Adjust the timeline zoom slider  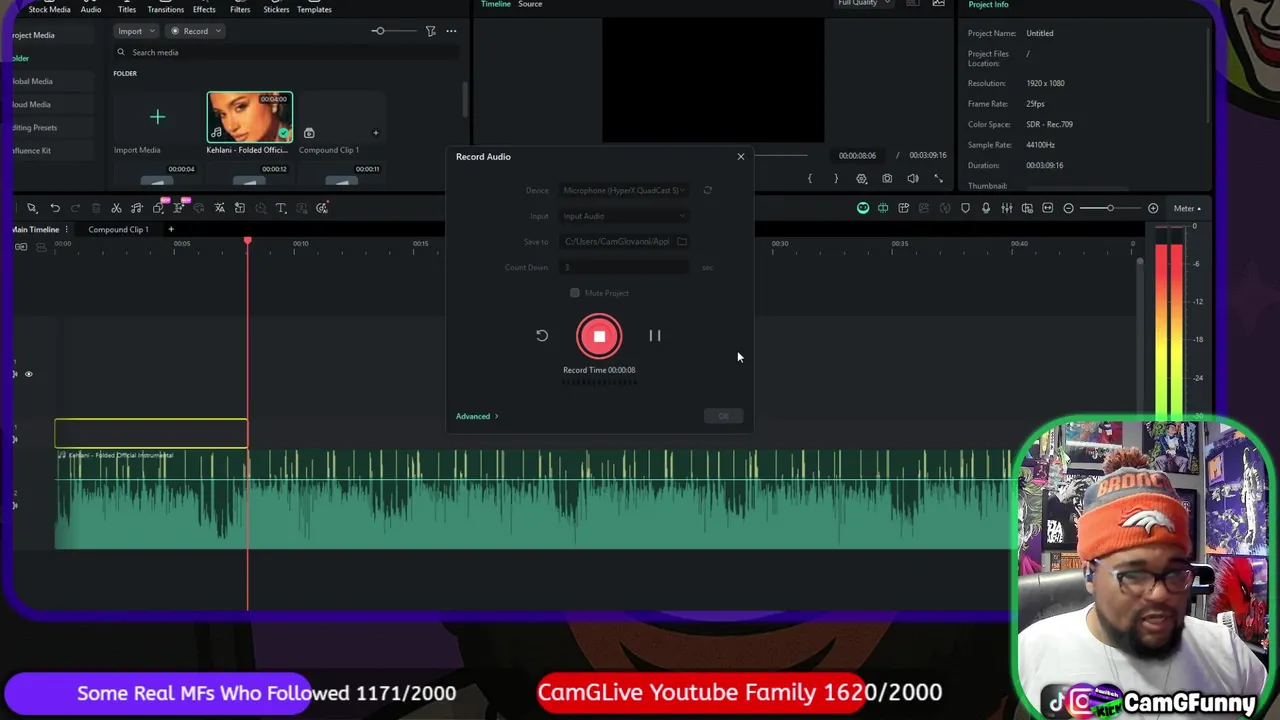coord(1110,208)
